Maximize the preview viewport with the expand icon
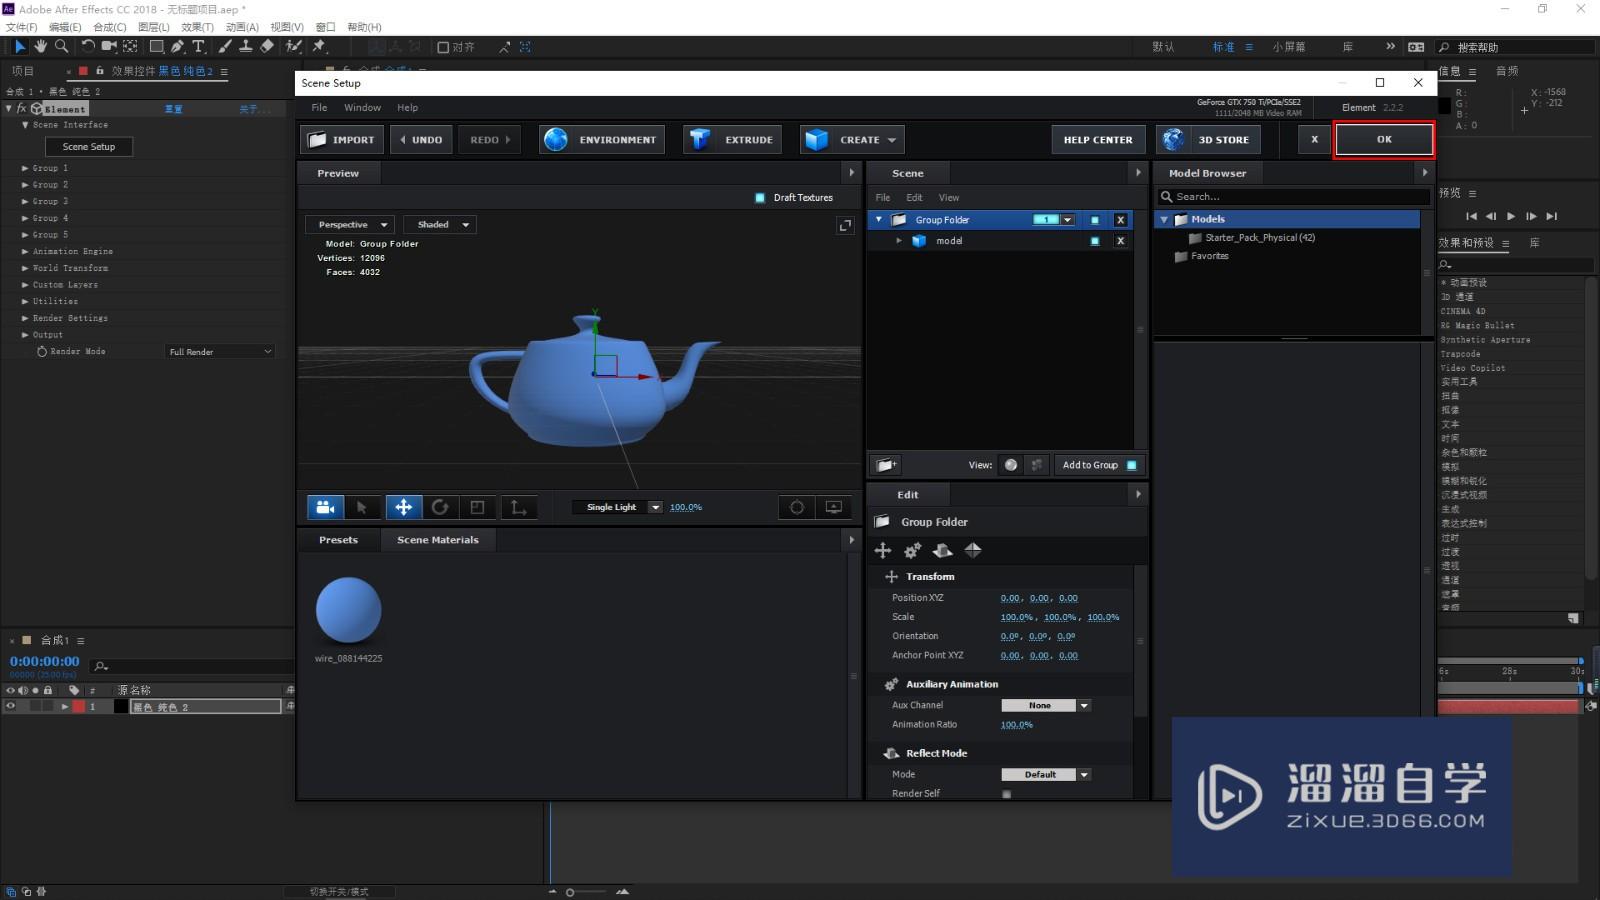 click(x=845, y=226)
